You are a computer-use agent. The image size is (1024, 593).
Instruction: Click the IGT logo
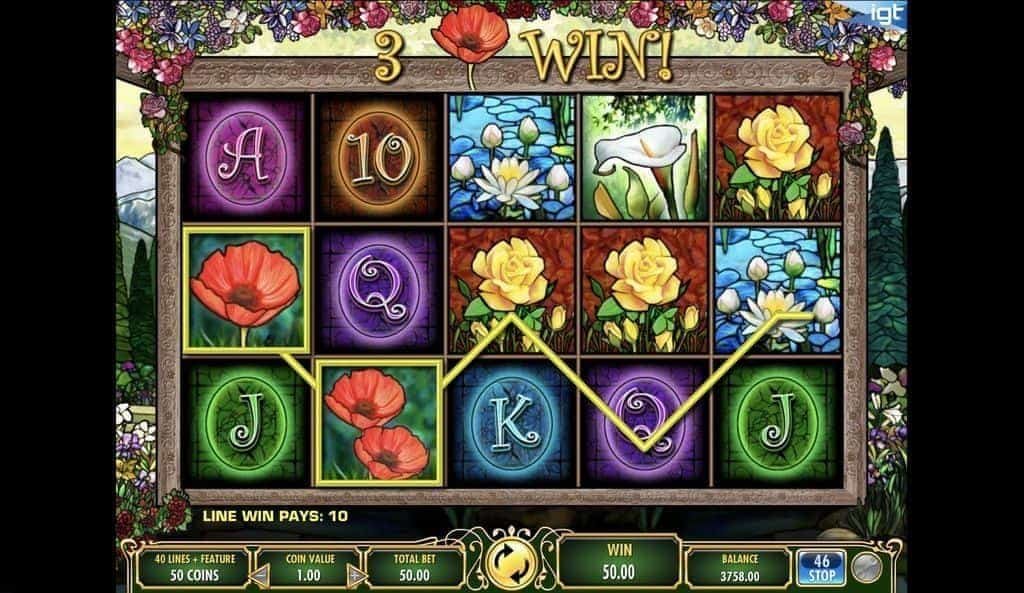(888, 14)
